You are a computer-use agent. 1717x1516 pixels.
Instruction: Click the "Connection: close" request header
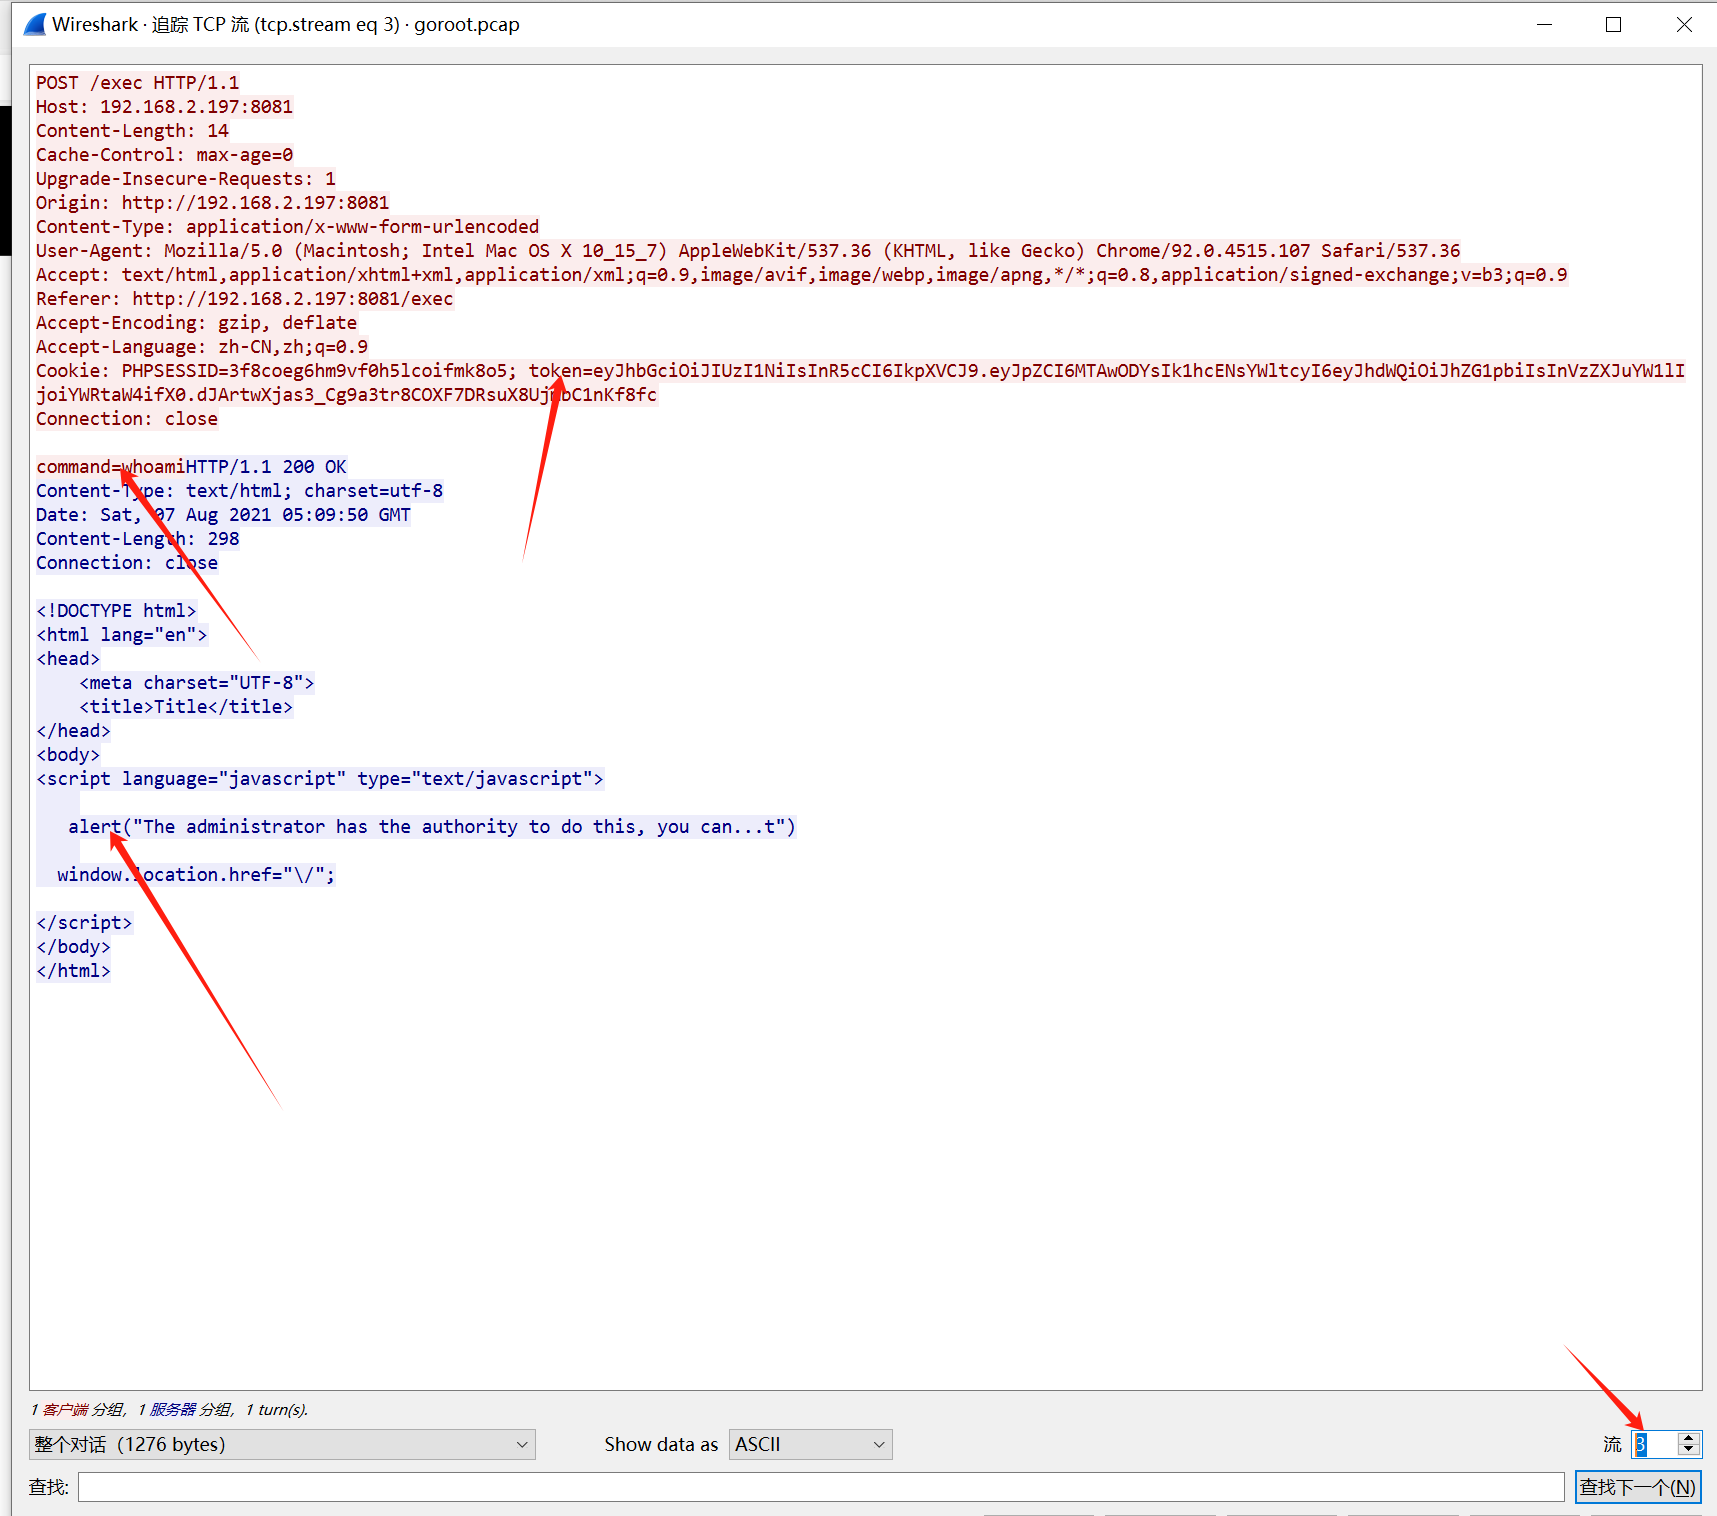point(127,419)
